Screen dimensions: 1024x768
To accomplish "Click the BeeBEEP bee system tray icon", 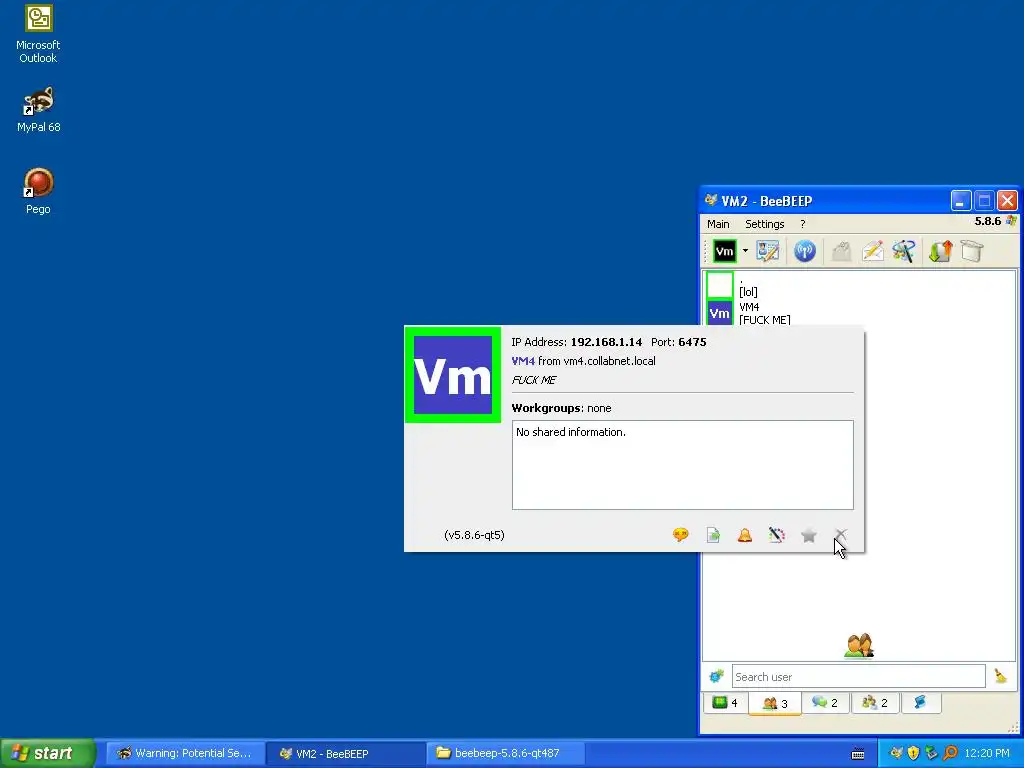I will [896, 753].
